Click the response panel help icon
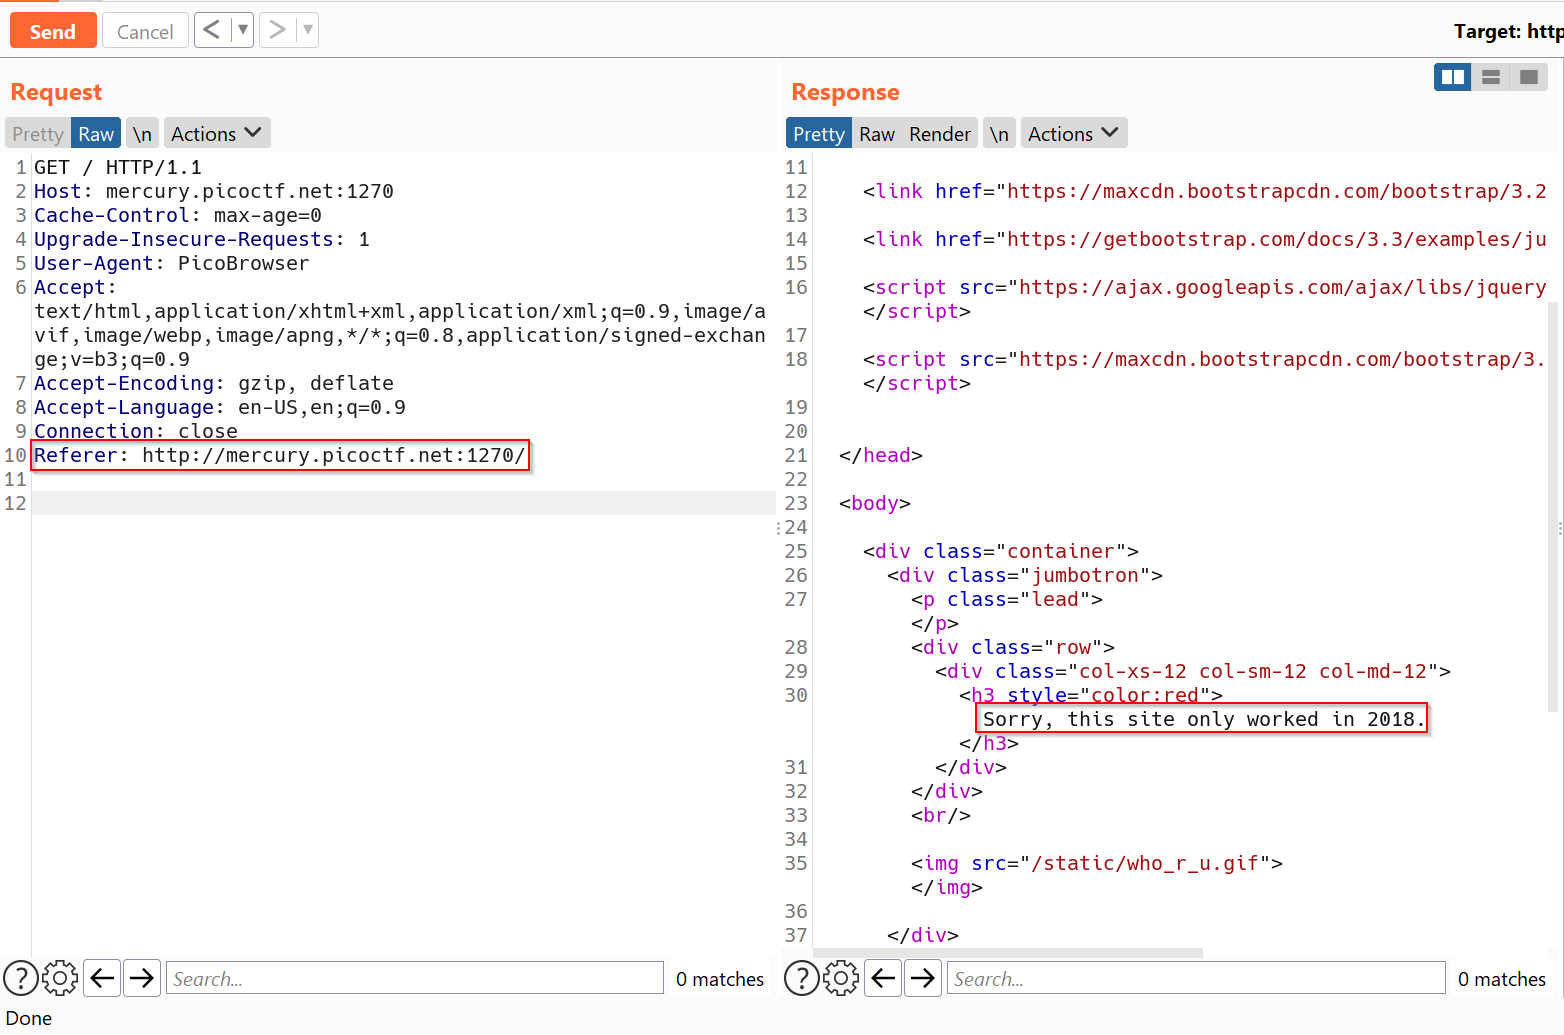 pos(802,978)
